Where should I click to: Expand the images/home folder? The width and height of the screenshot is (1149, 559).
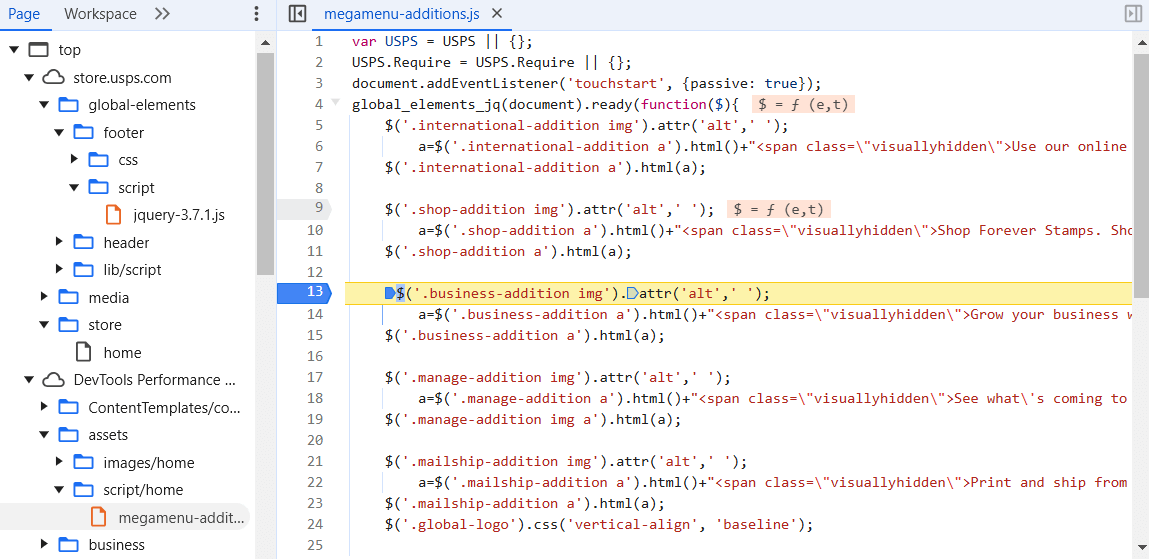[59, 462]
